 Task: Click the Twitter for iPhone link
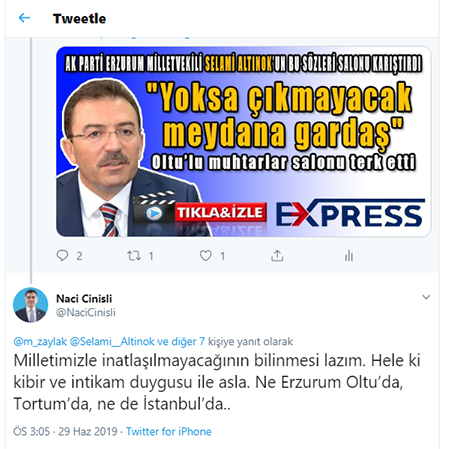(x=169, y=431)
